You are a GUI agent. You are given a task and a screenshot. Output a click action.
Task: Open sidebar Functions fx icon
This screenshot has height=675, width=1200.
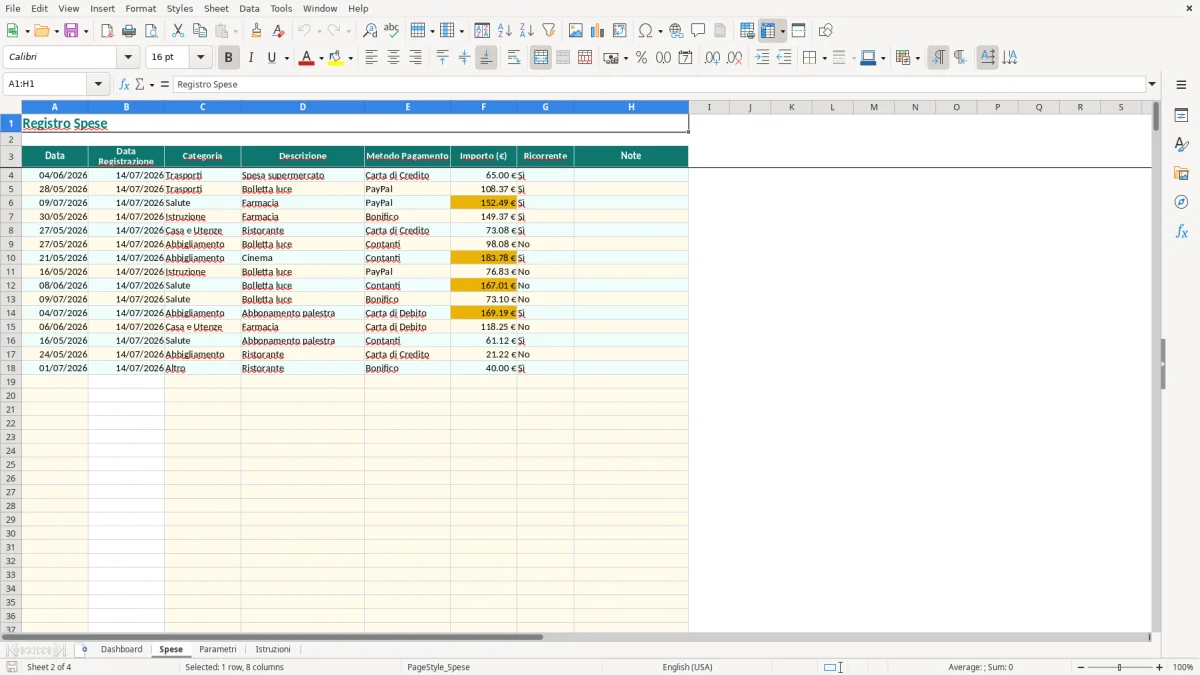coord(1181,232)
